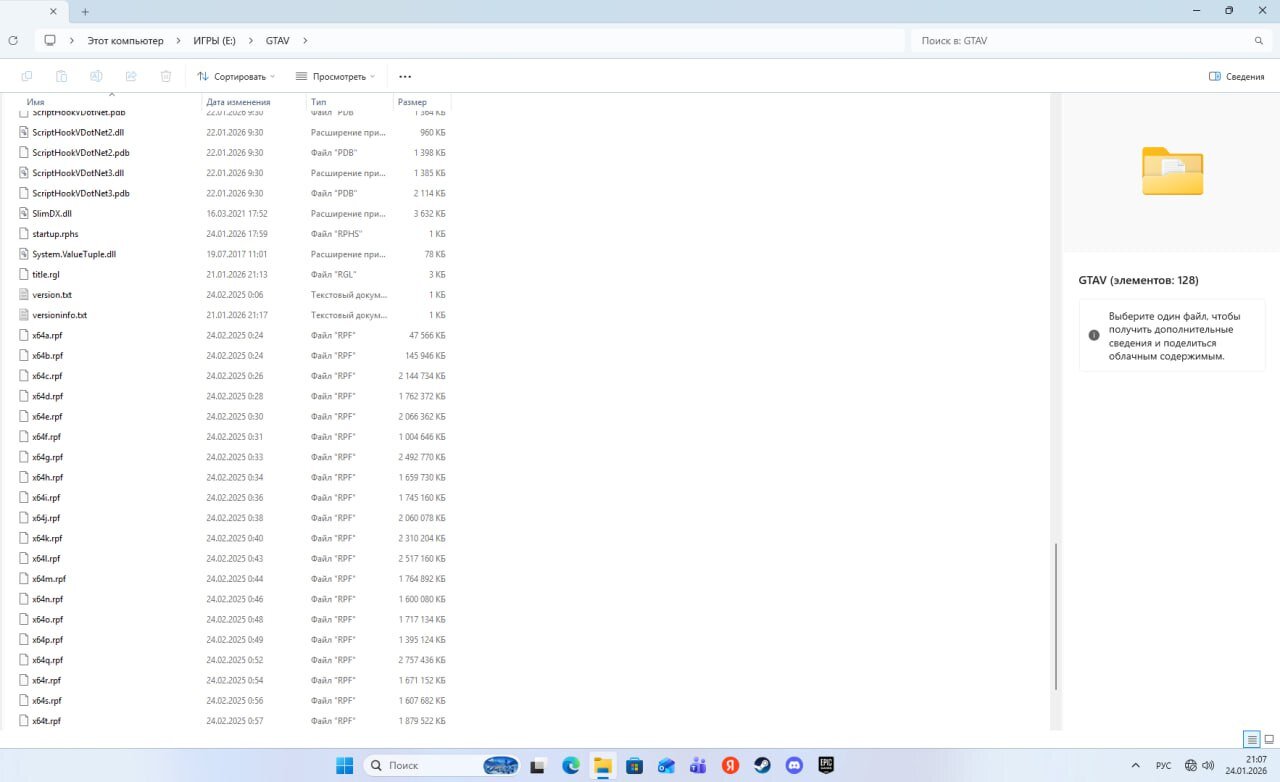Expand the Сортировать sort dropdown

click(236, 76)
